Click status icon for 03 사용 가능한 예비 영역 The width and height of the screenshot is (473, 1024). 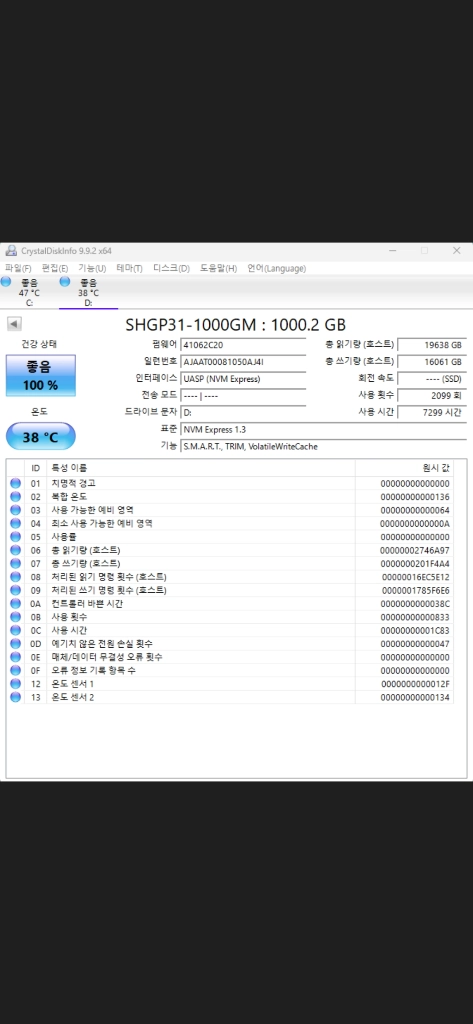[x=16, y=511]
